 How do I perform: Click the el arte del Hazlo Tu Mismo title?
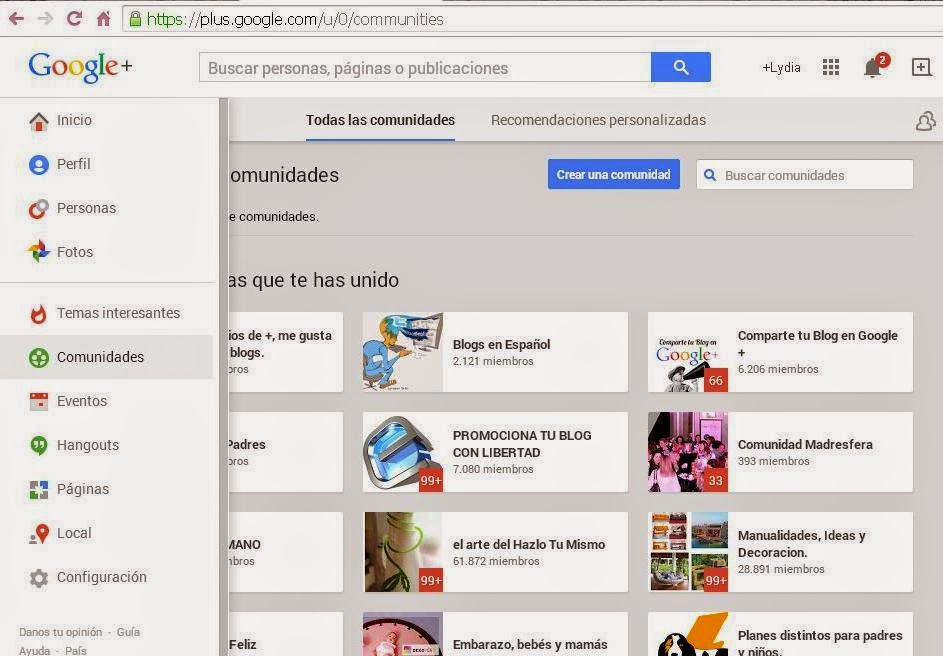pos(529,544)
